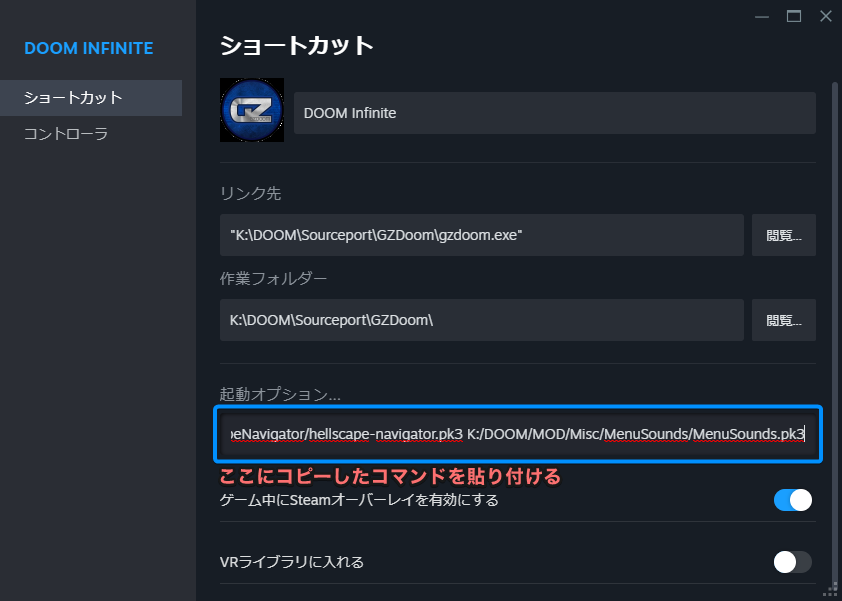This screenshot has height=601, width=842.
Task: Click the リンク先 target path field
Action: pos(482,235)
